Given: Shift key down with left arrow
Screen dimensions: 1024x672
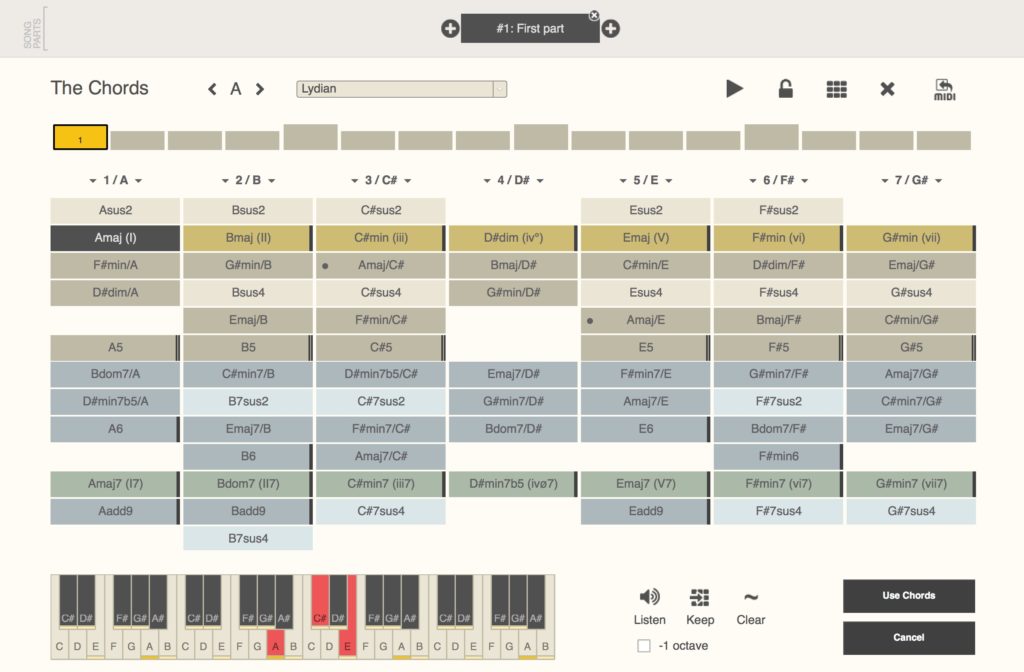Looking at the screenshot, I should 212,89.
